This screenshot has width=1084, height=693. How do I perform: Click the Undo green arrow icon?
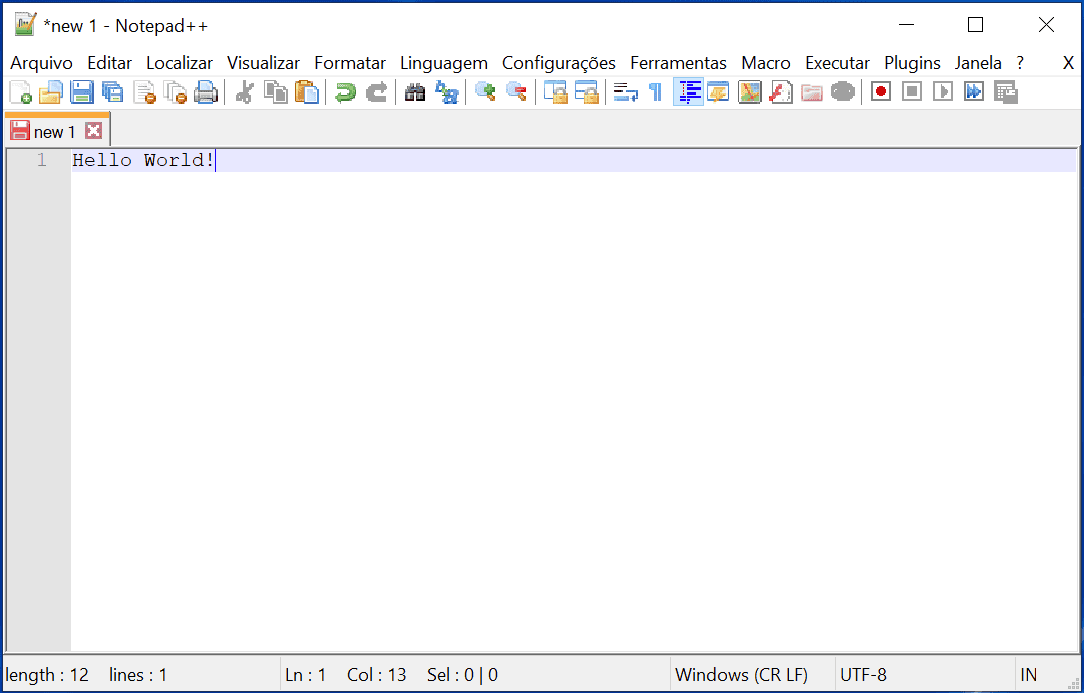345,93
